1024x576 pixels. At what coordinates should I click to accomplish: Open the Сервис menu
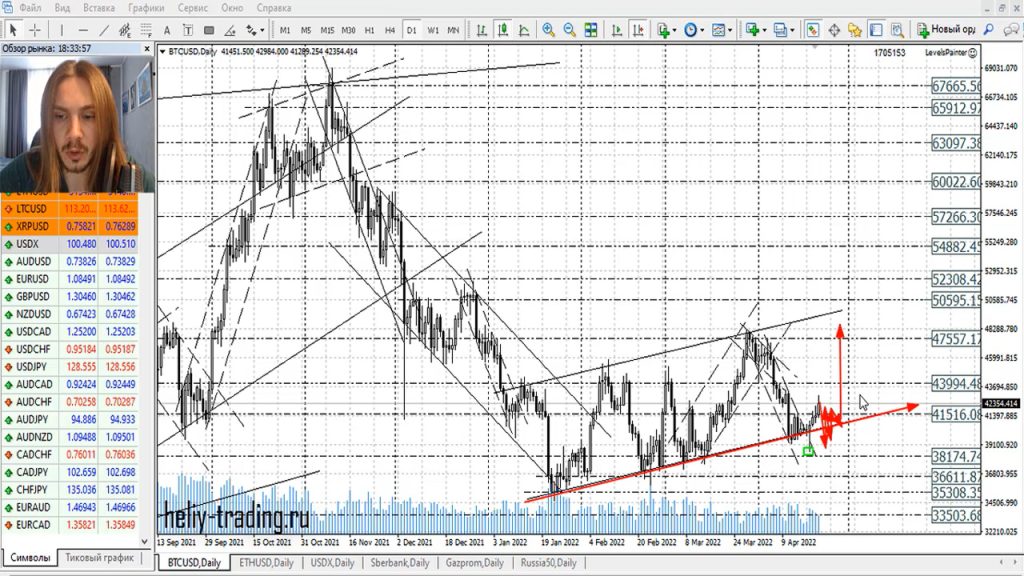191,8
